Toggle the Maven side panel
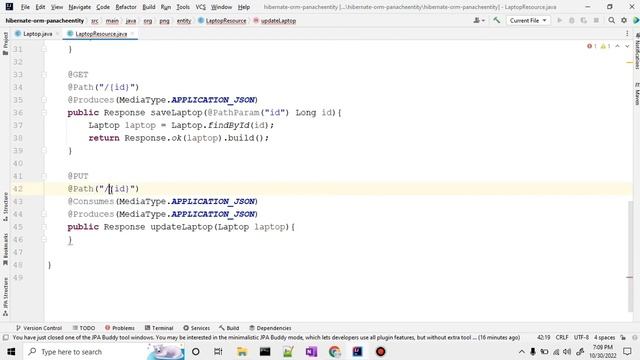The image size is (640, 360). click(x=637, y=93)
